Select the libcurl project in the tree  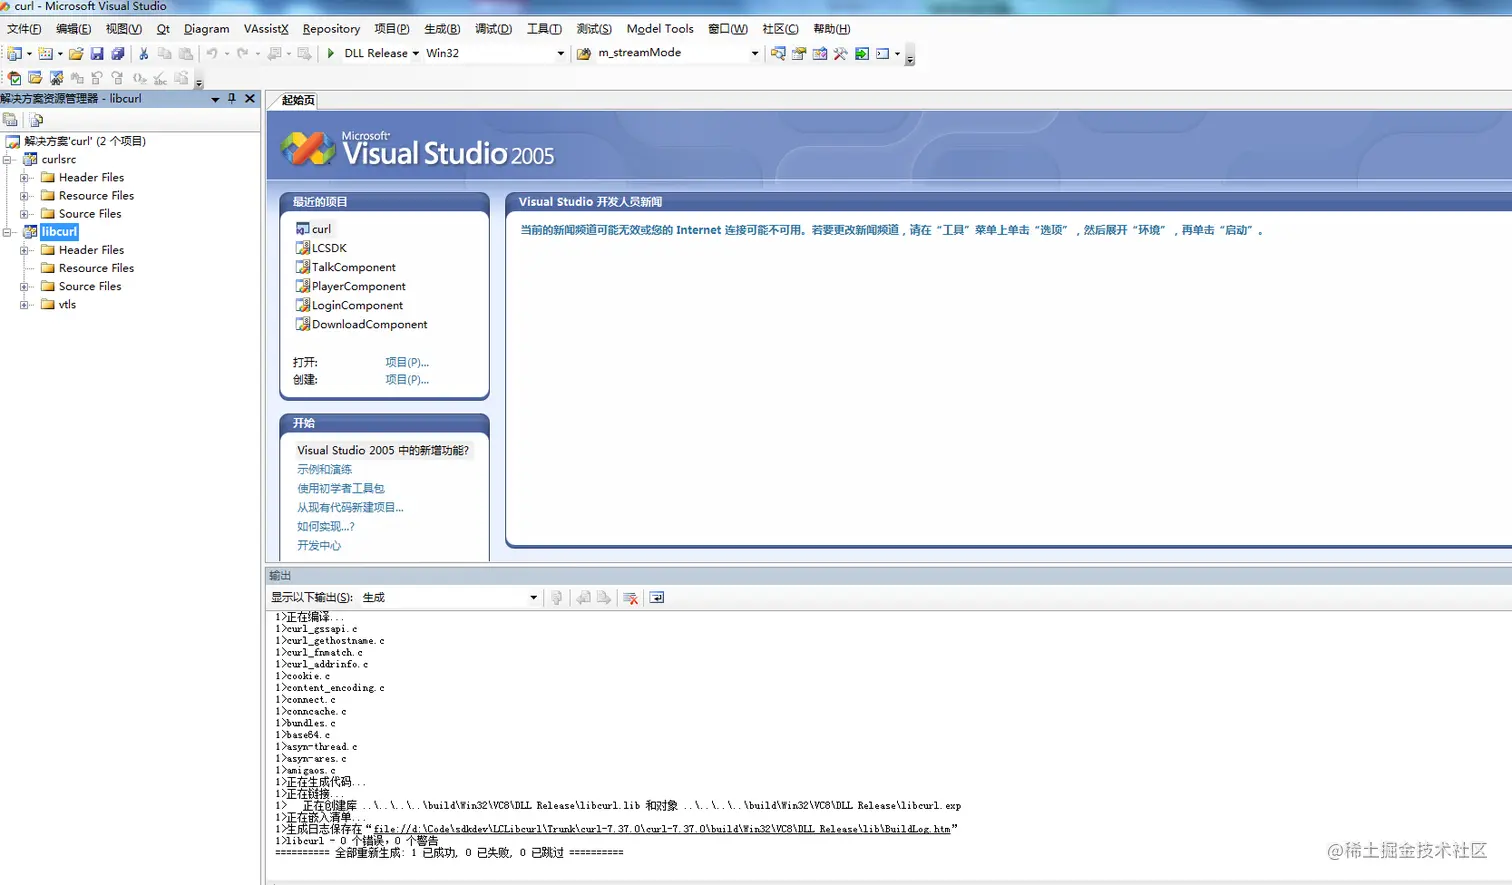(x=59, y=232)
